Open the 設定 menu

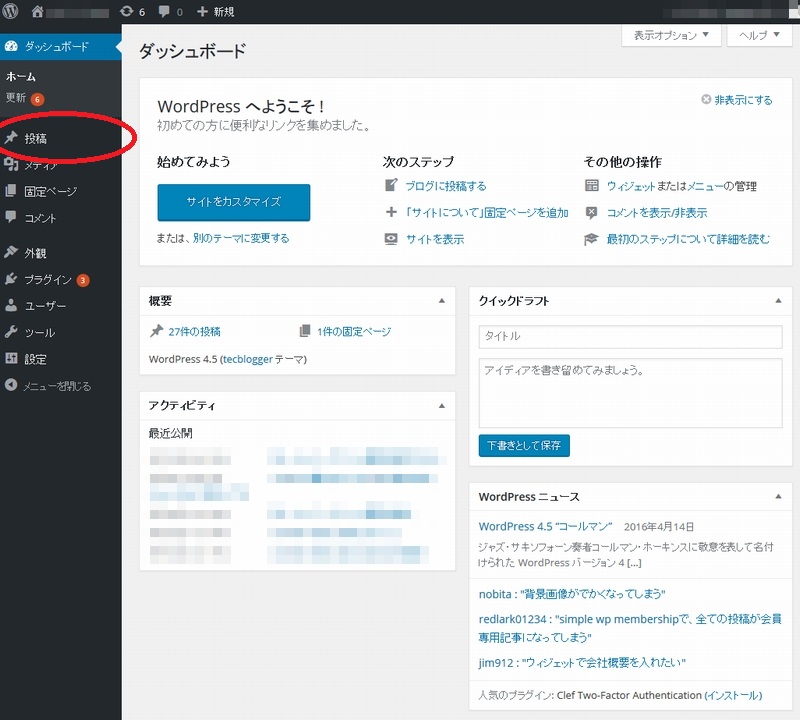tap(61, 359)
